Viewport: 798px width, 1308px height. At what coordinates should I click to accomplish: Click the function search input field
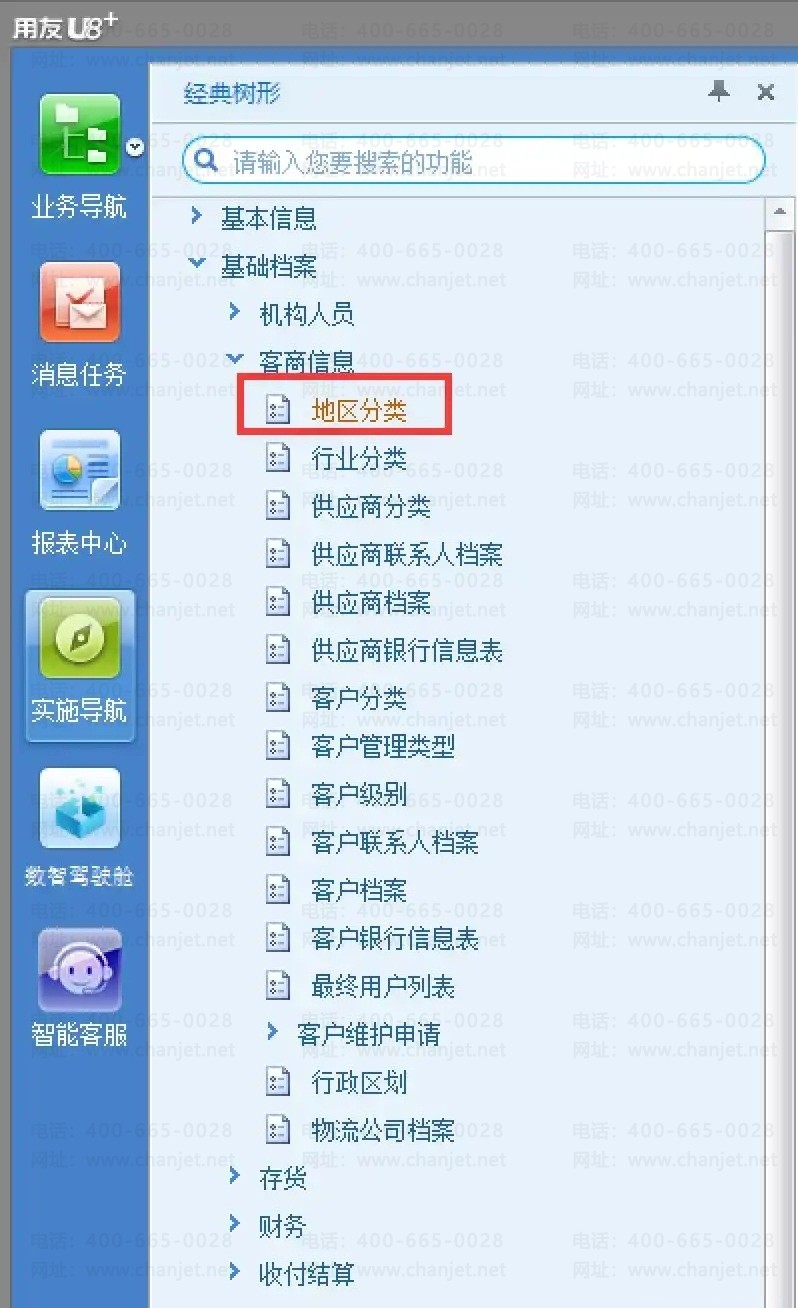(474, 160)
